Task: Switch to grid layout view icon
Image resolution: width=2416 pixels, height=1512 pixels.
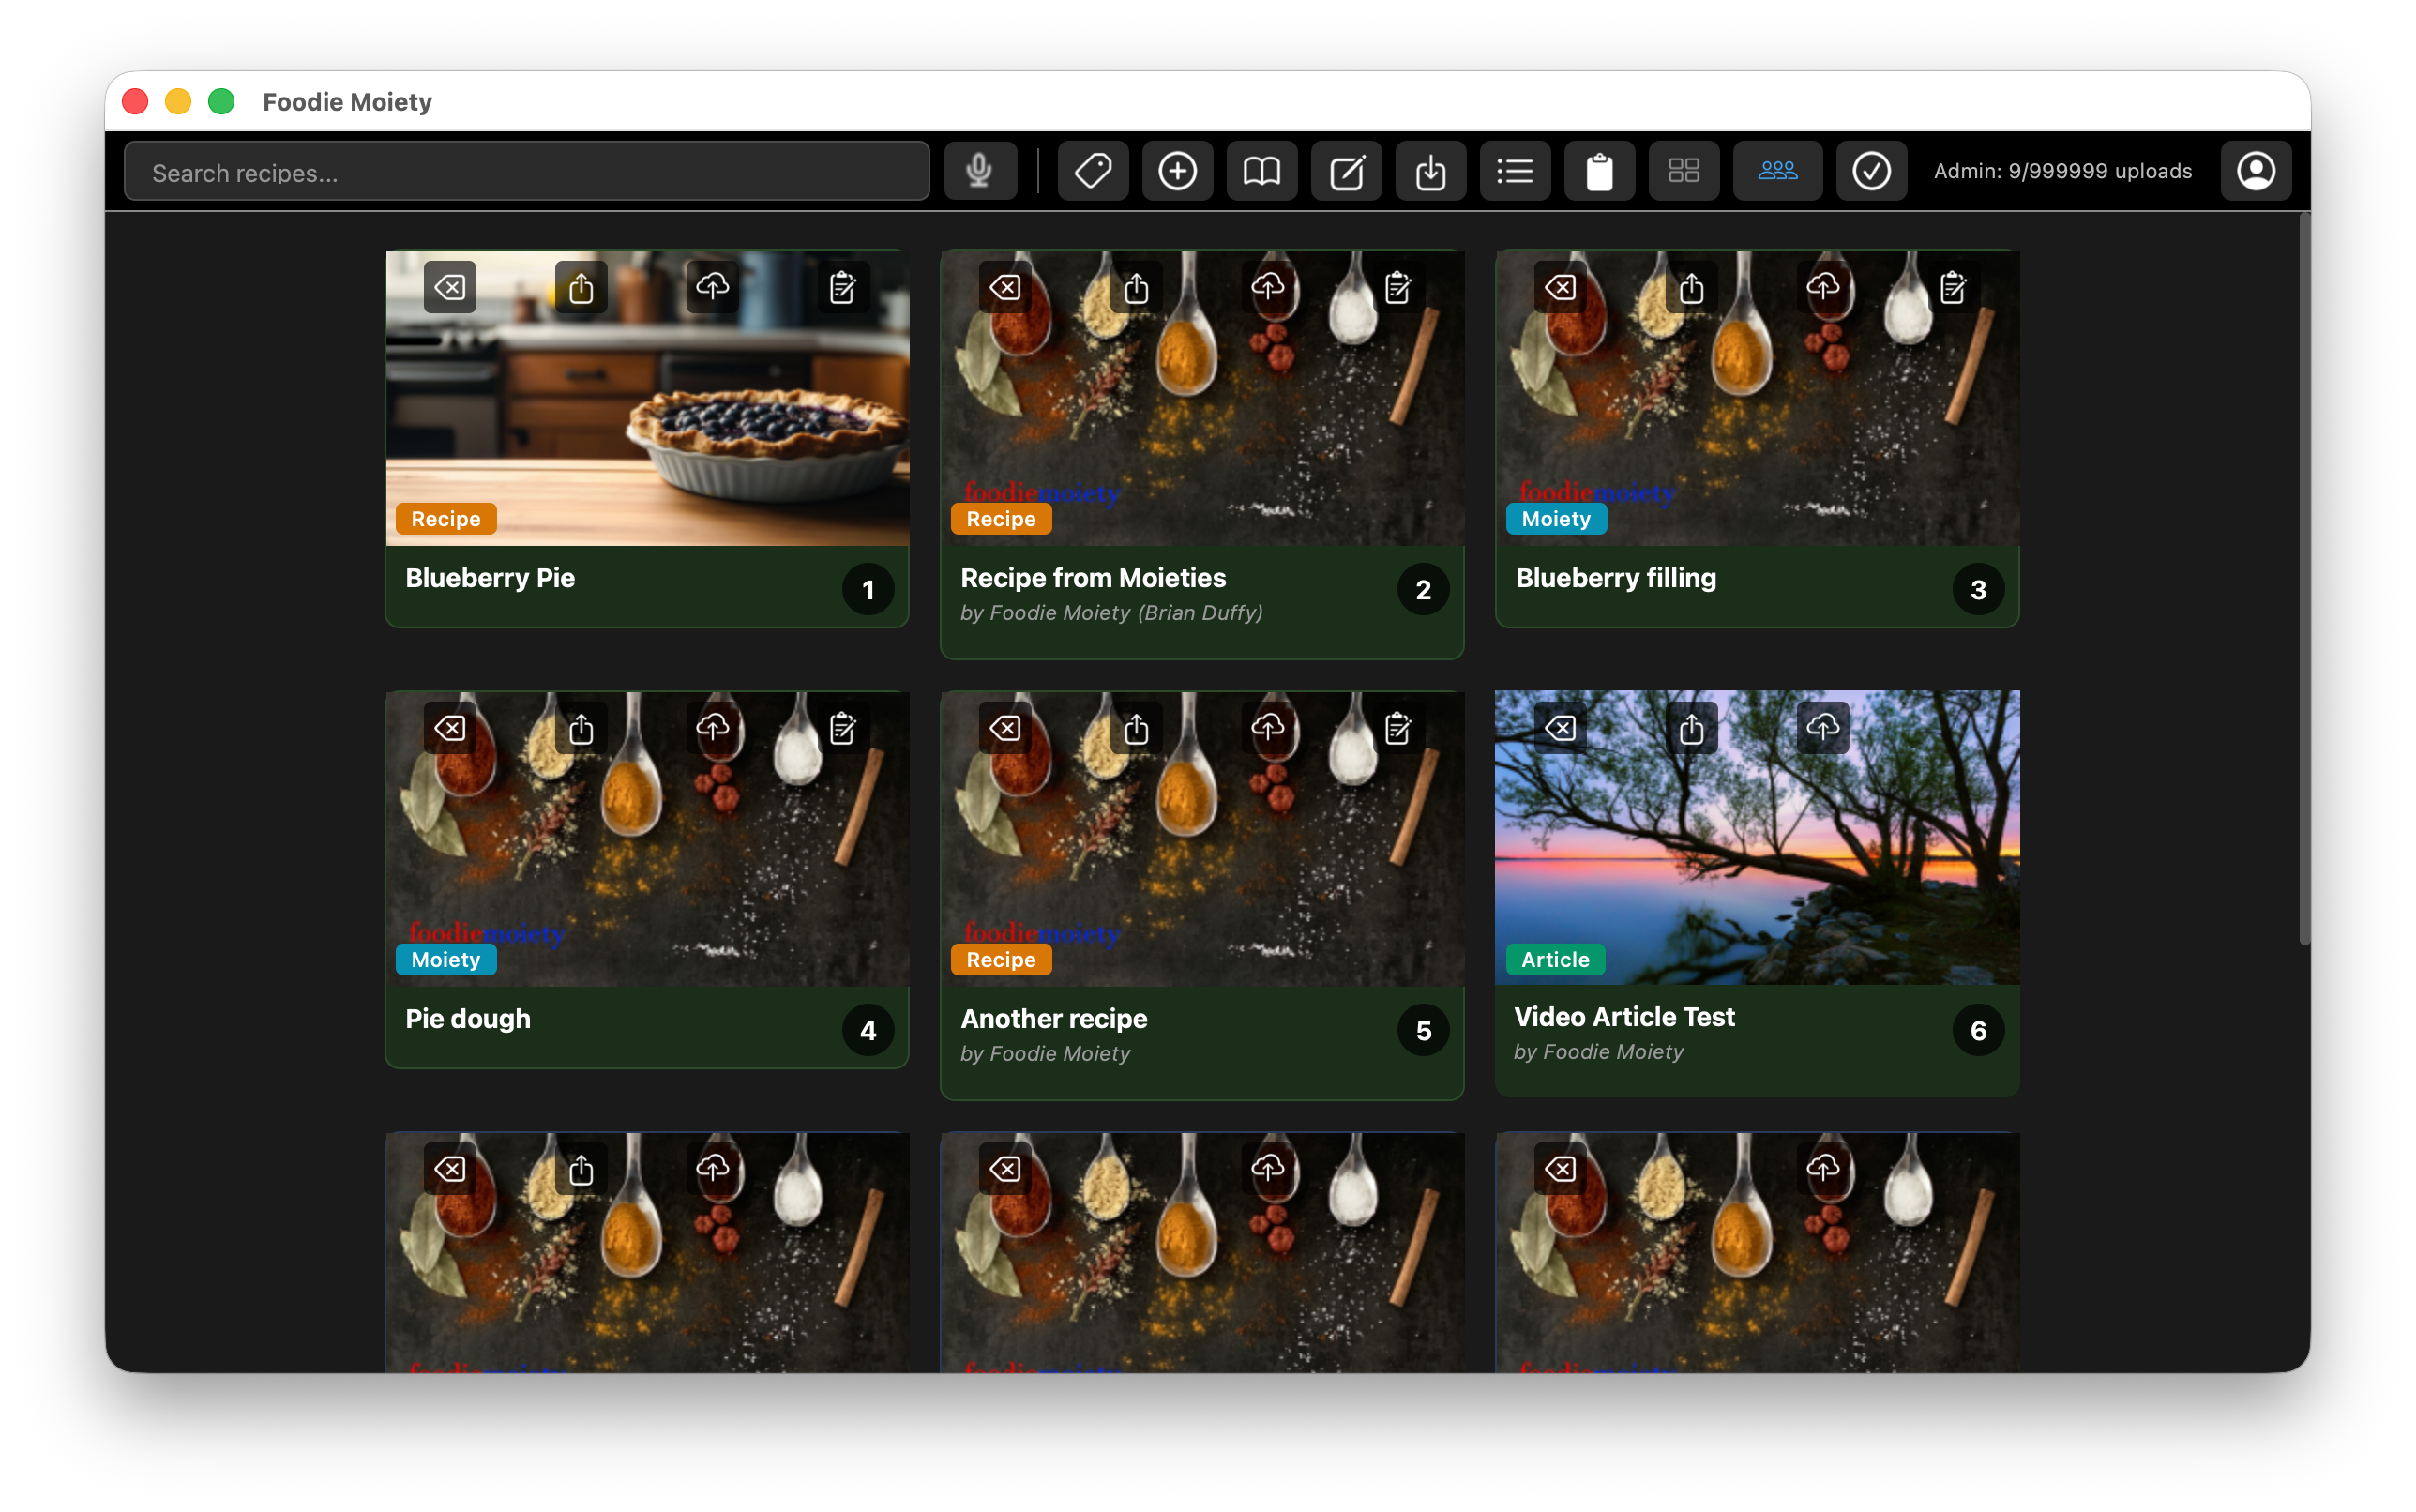Action: [x=1683, y=171]
